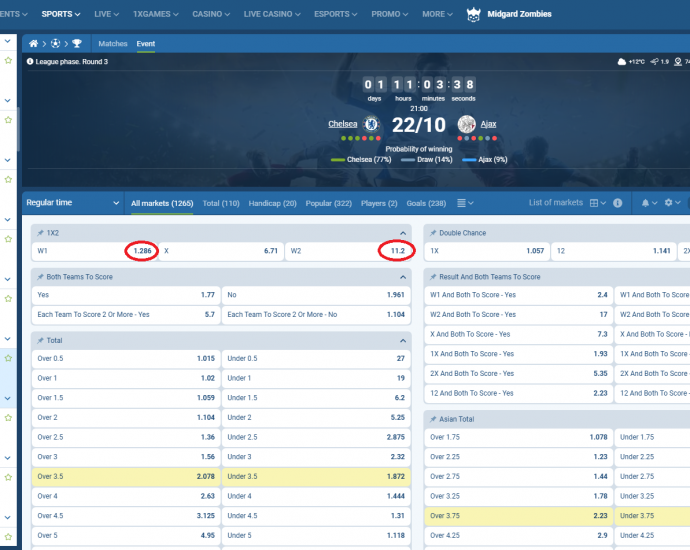Bet on draw X at 6.71
Viewport: 690px width, 550px height.
pyautogui.click(x=221, y=251)
